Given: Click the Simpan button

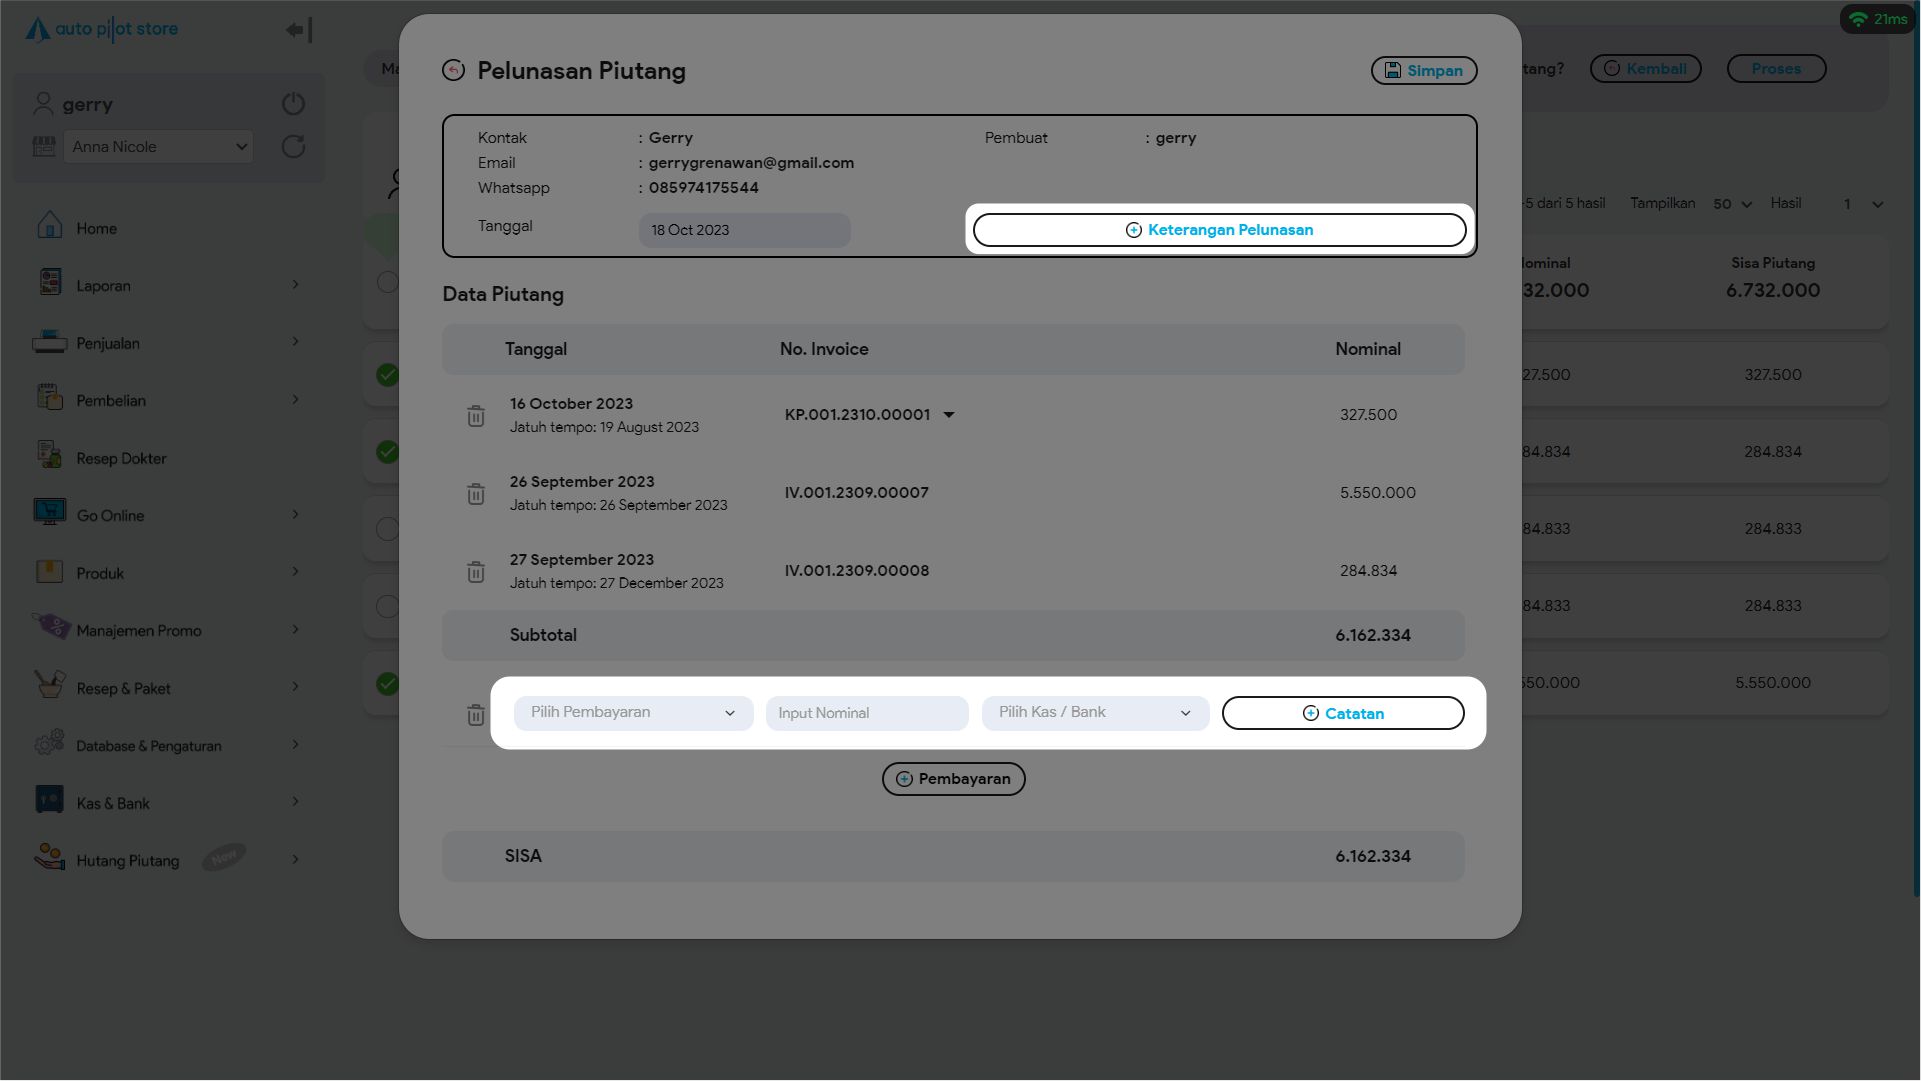Looking at the screenshot, I should click(1423, 71).
